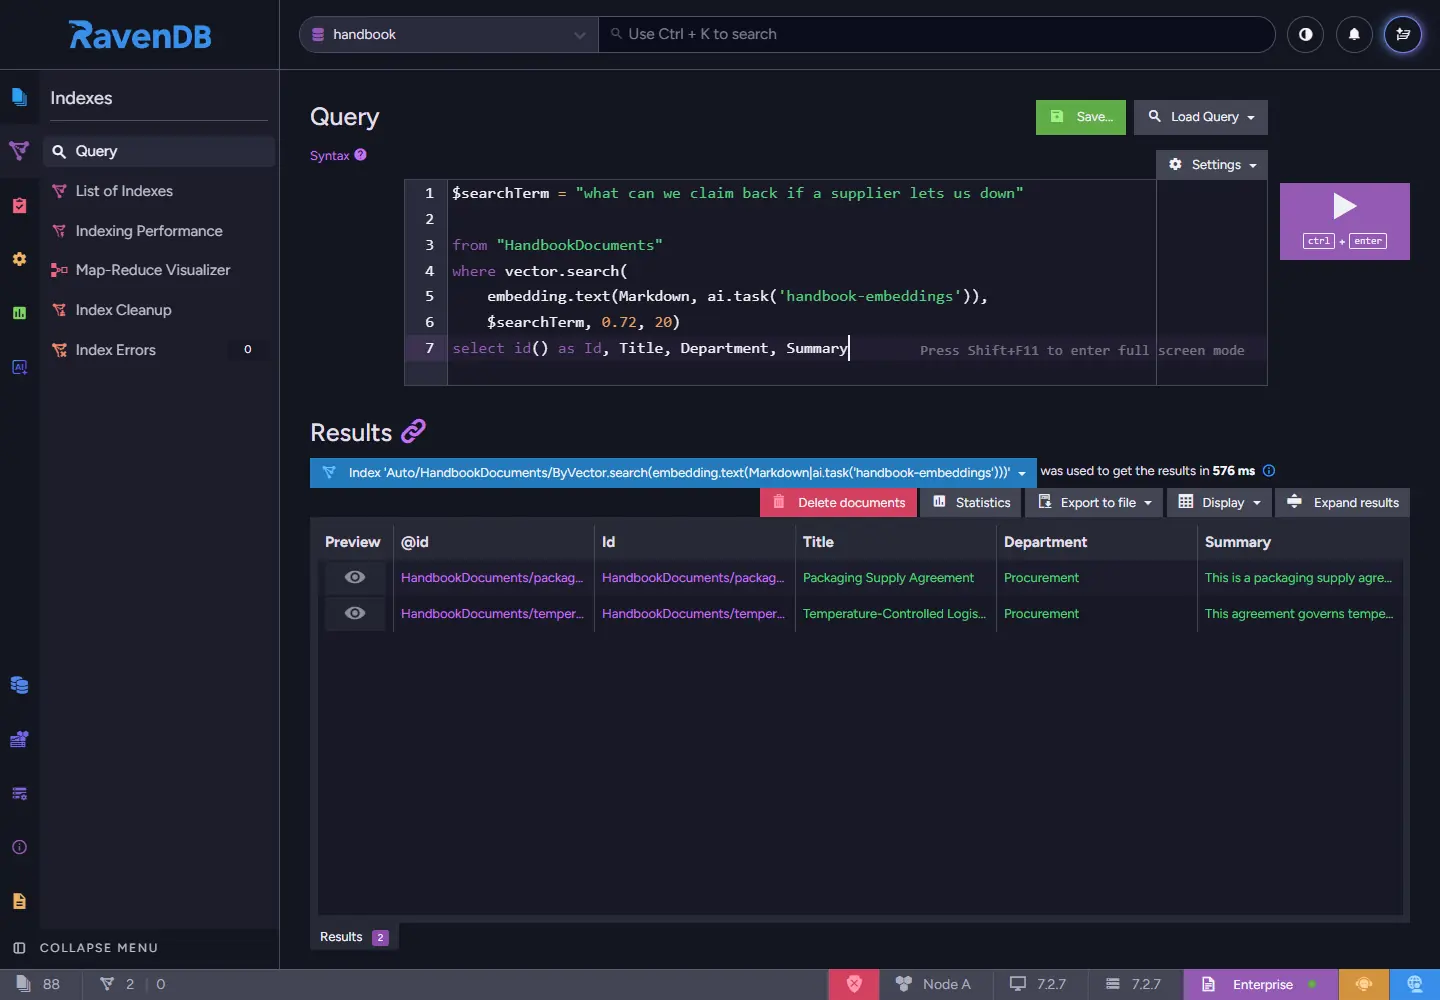Image resolution: width=1440 pixels, height=1000 pixels.
Task: Click the Save query button
Action: [1081, 117]
